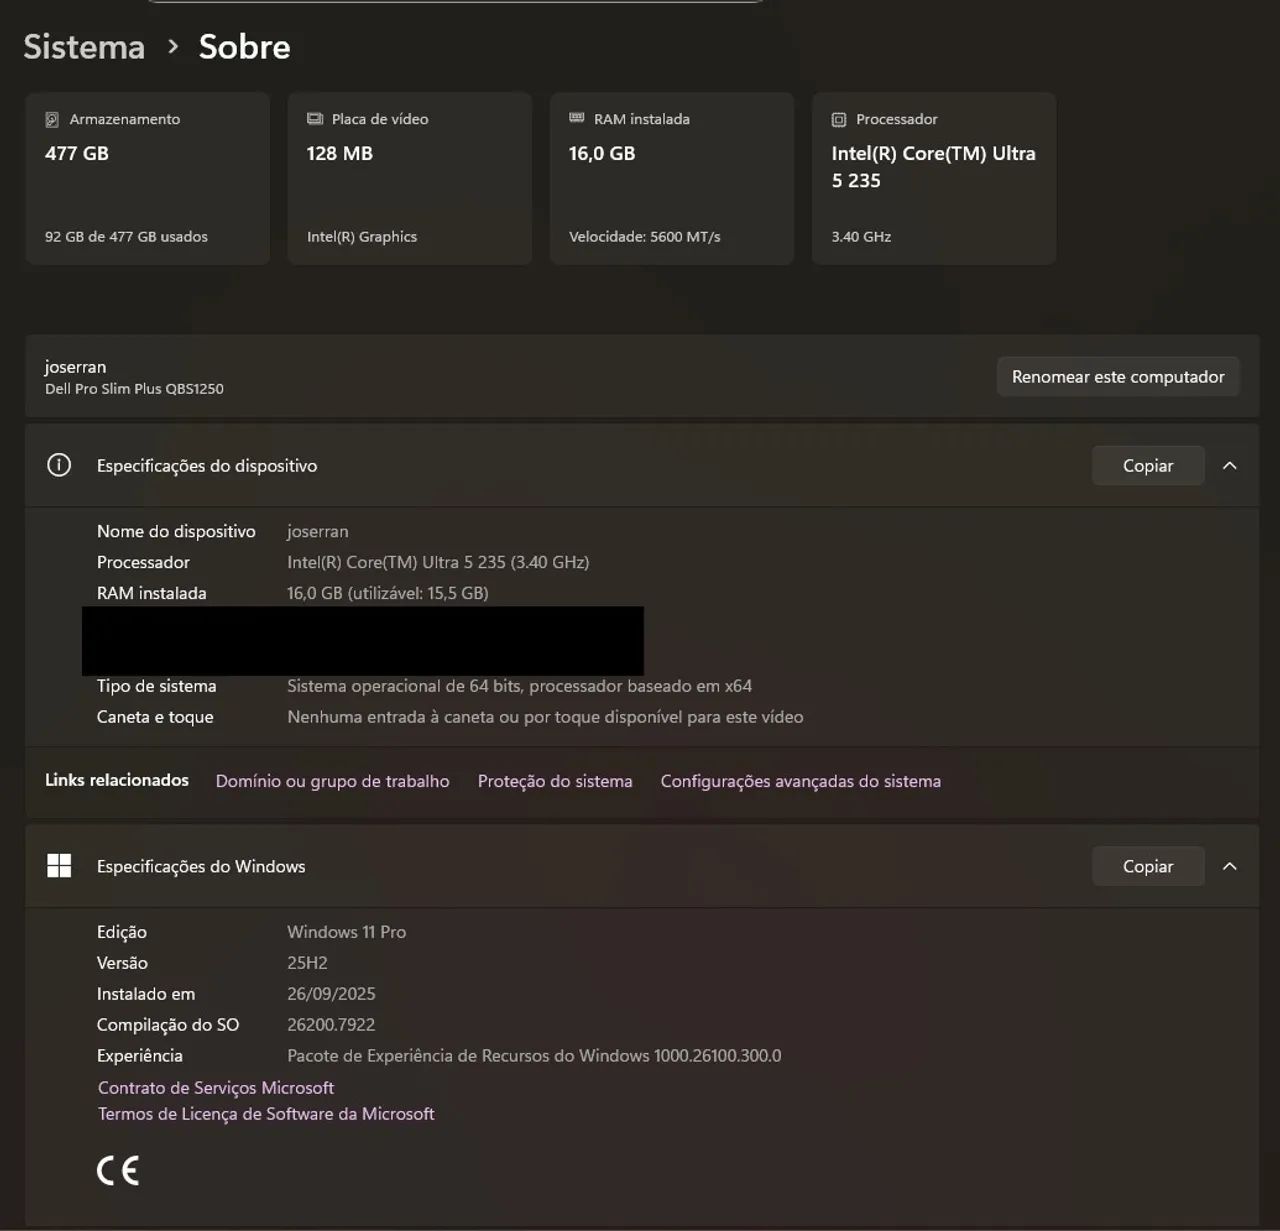
Task: Click the 26/09/2025 install date
Action: (331, 994)
